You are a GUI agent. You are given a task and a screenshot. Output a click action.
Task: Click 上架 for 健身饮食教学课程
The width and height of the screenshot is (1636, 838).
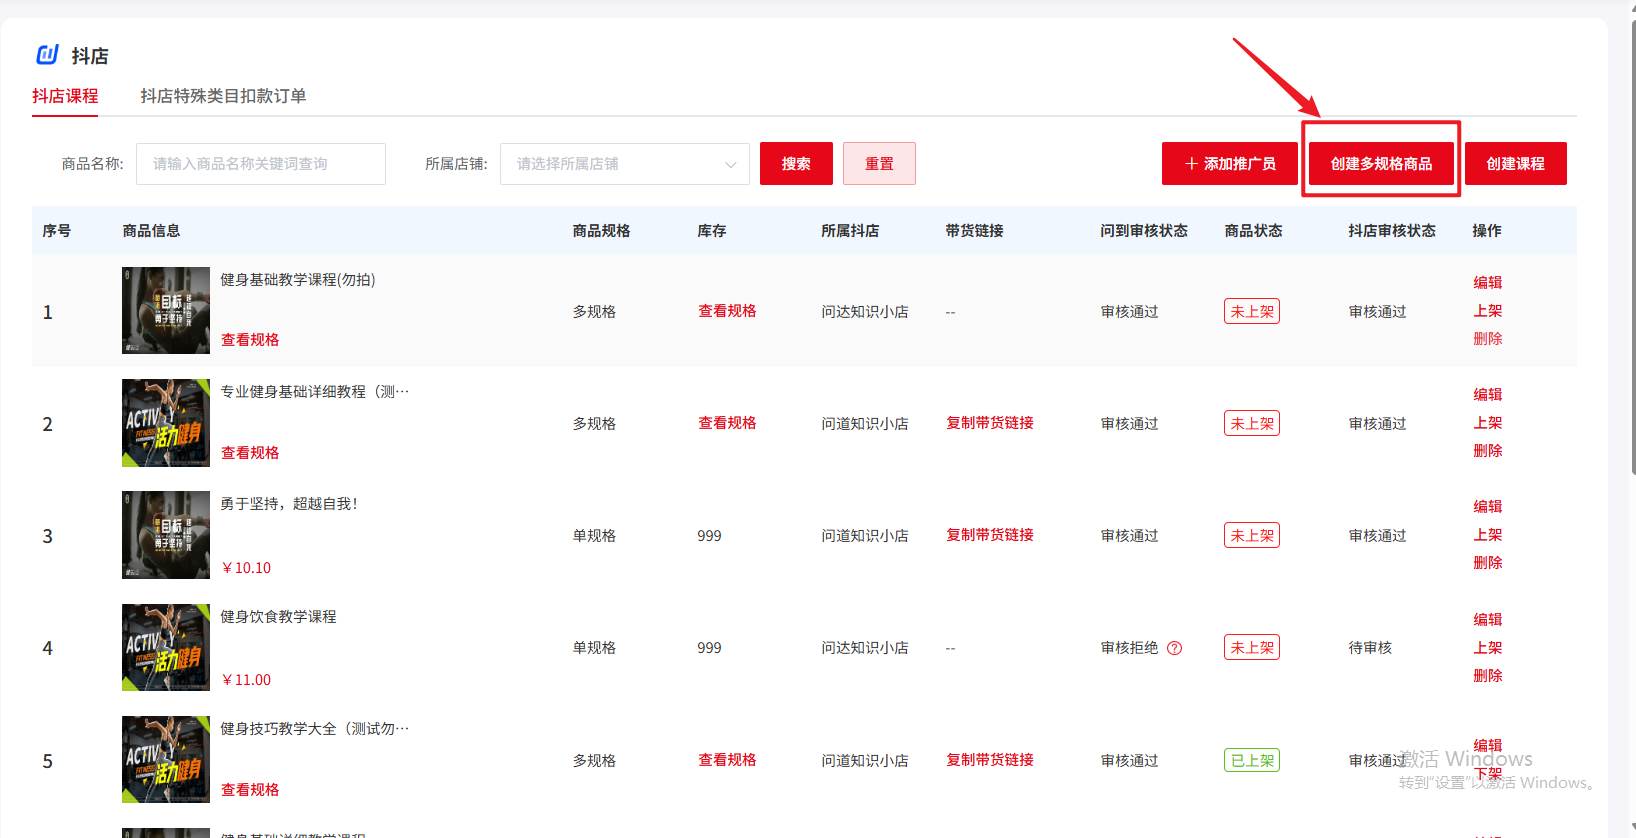1488,648
